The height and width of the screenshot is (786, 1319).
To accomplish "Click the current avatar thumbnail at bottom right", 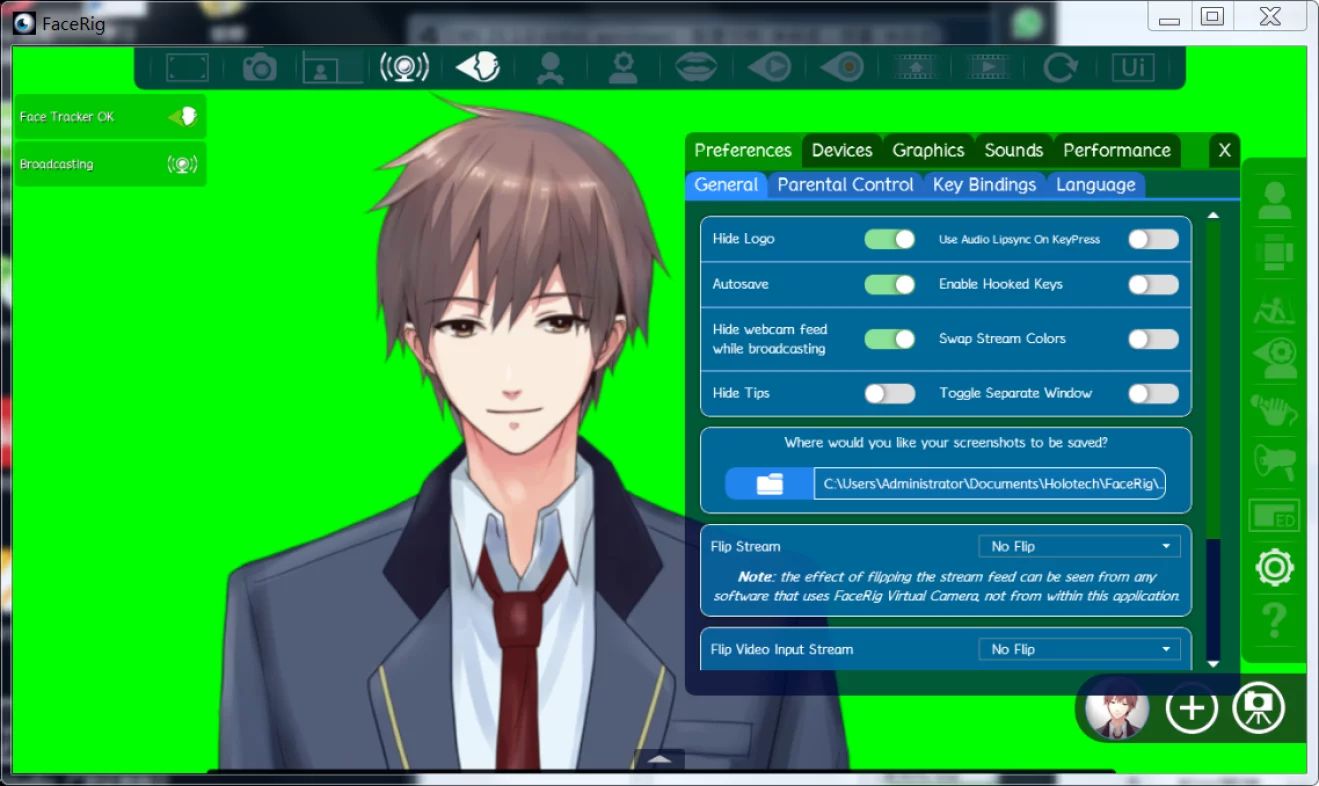I will pyautogui.click(x=1116, y=708).
